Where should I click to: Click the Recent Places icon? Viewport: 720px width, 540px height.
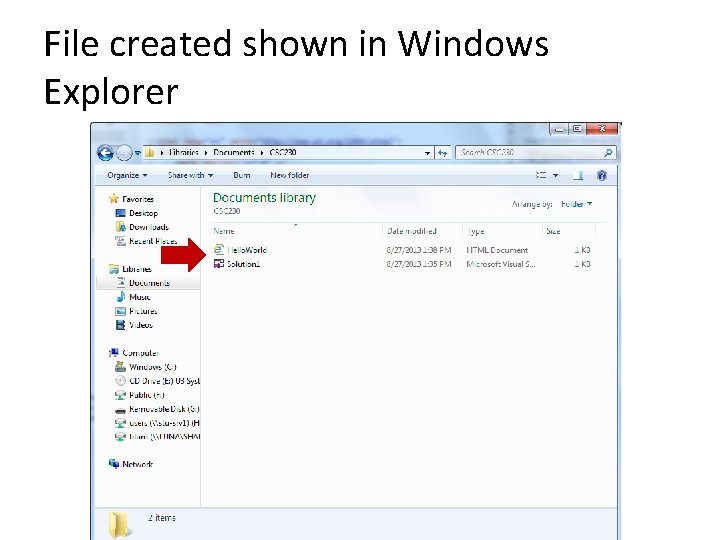(x=120, y=241)
